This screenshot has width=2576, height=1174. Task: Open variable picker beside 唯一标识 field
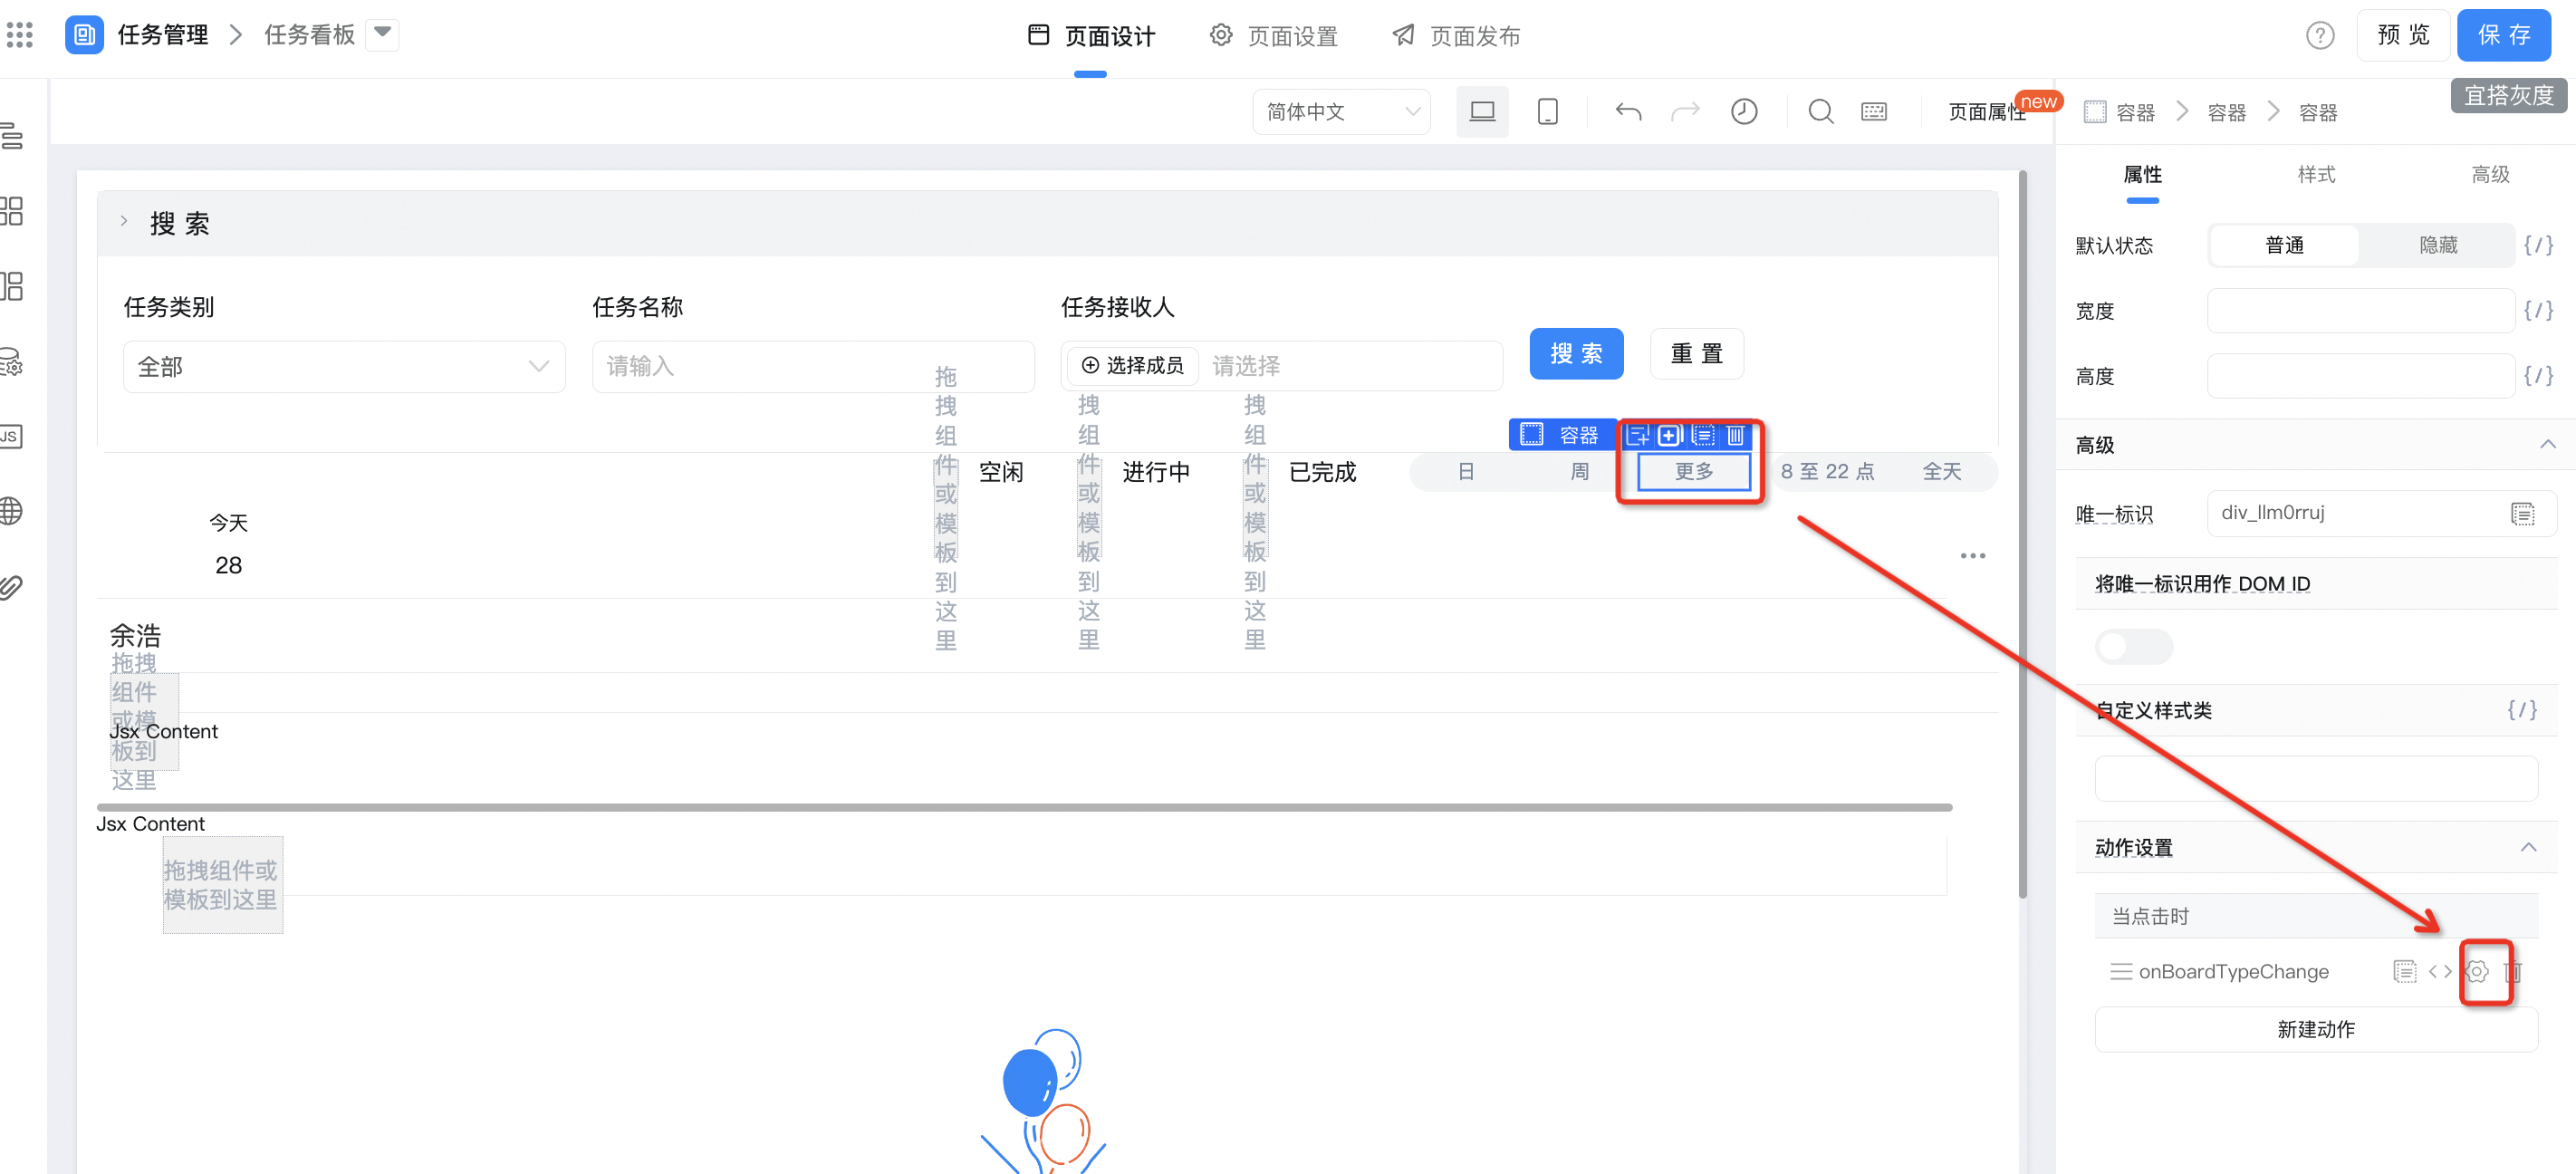click(2522, 514)
